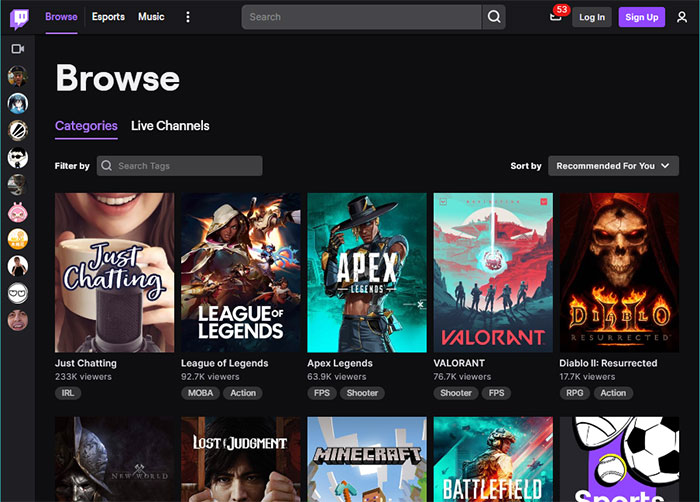700x502 pixels.
Task: Click the 92.7K viewers text
Action: pyautogui.click(x=210, y=377)
